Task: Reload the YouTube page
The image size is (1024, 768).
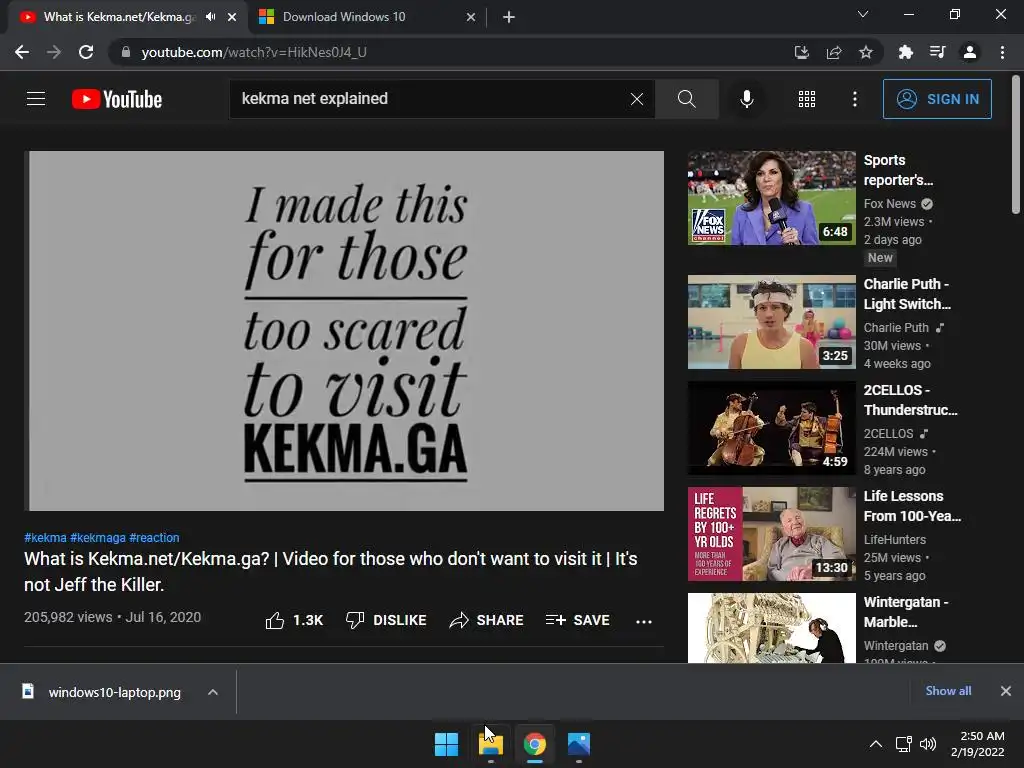Action: coord(86,52)
